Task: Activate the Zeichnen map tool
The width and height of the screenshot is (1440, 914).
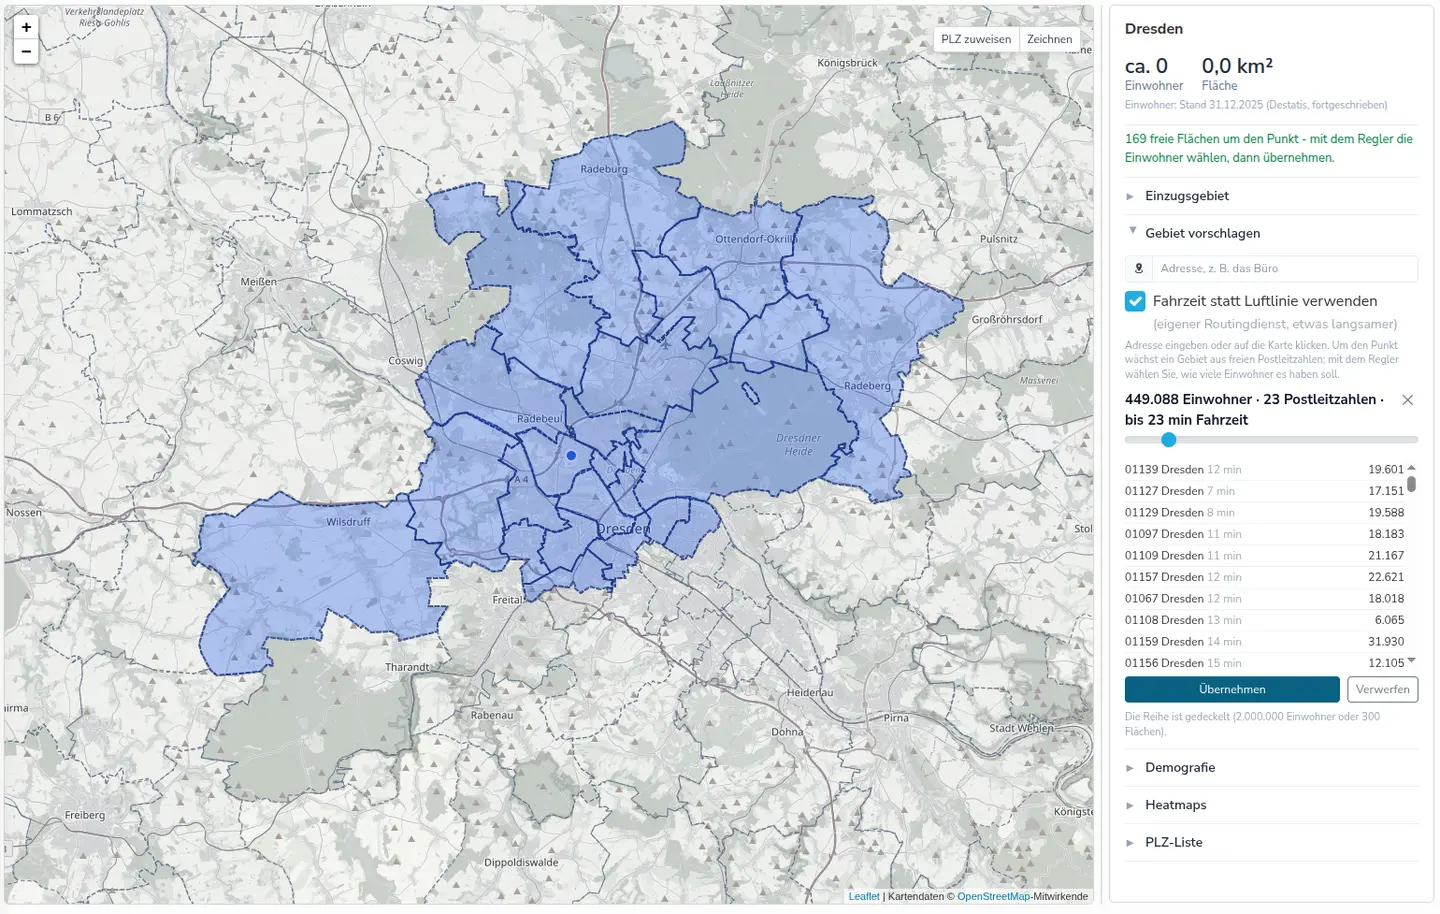Action: coord(1049,39)
